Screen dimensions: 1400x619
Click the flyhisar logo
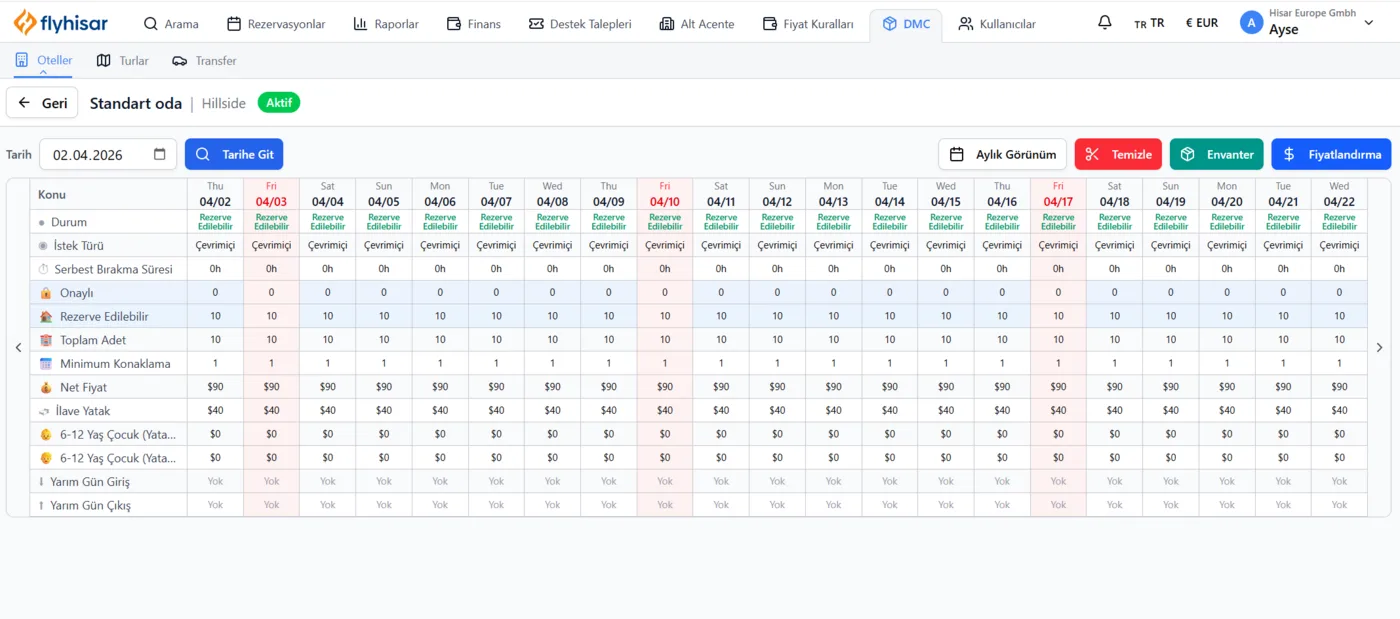coord(62,23)
